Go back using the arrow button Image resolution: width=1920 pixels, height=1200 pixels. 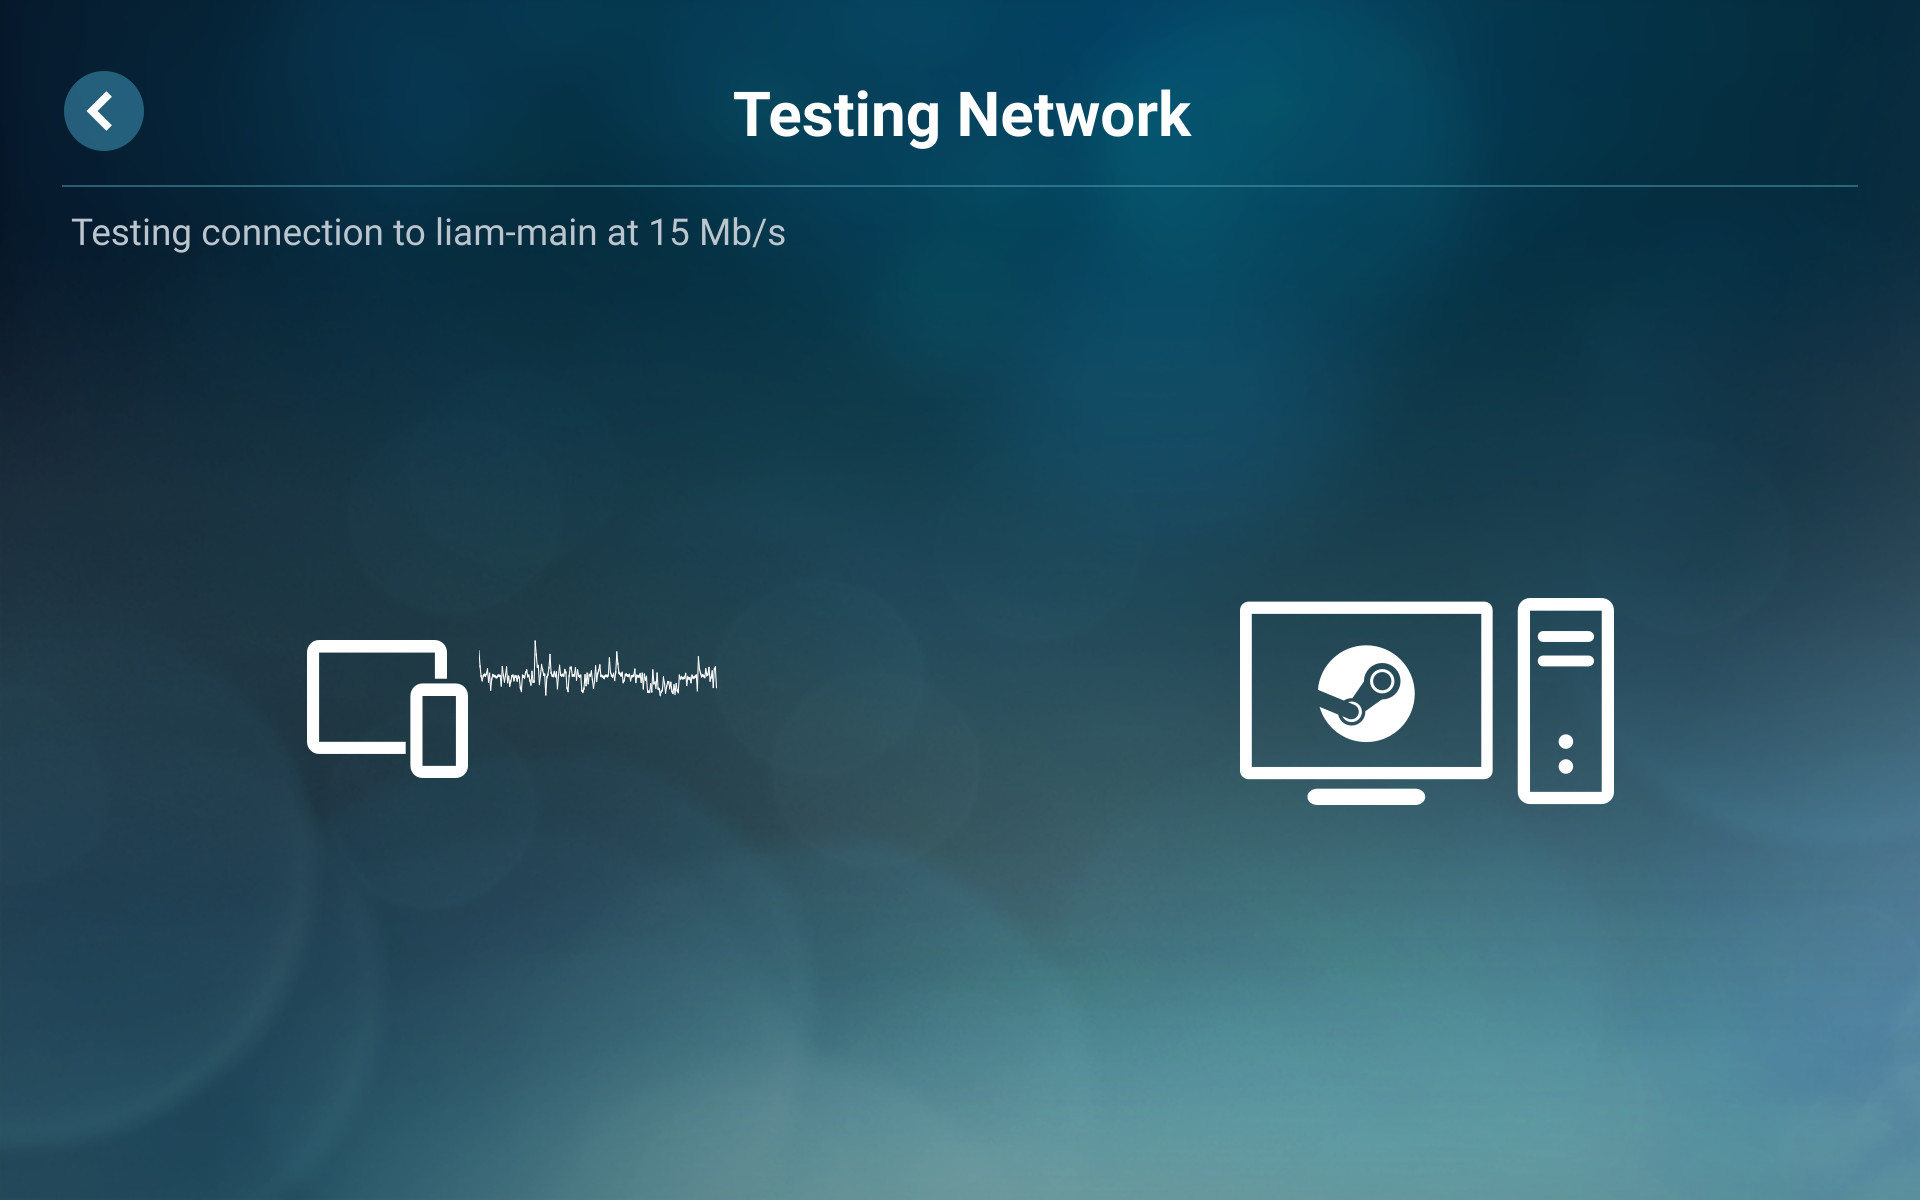104,111
